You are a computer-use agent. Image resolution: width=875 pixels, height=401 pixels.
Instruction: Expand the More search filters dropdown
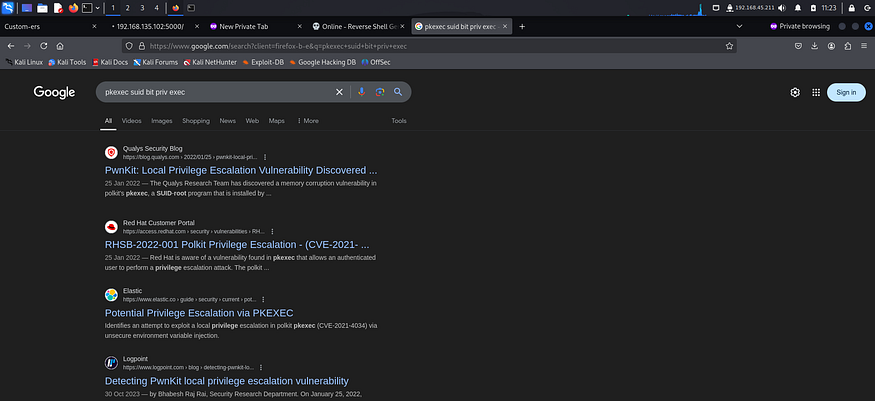(308, 121)
